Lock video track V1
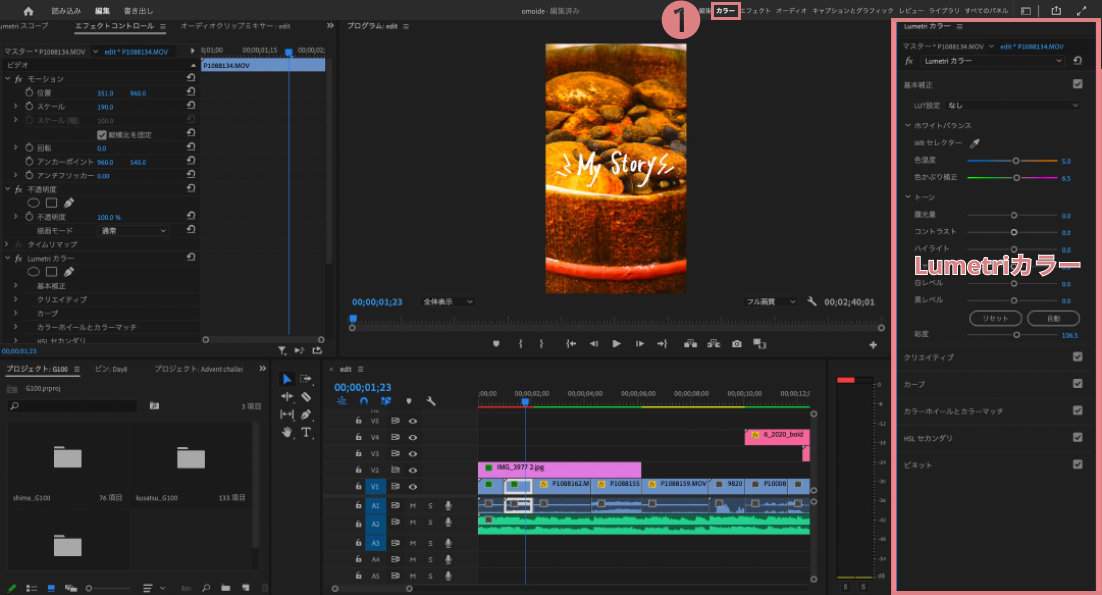This screenshot has height=595, width=1102. pos(358,486)
